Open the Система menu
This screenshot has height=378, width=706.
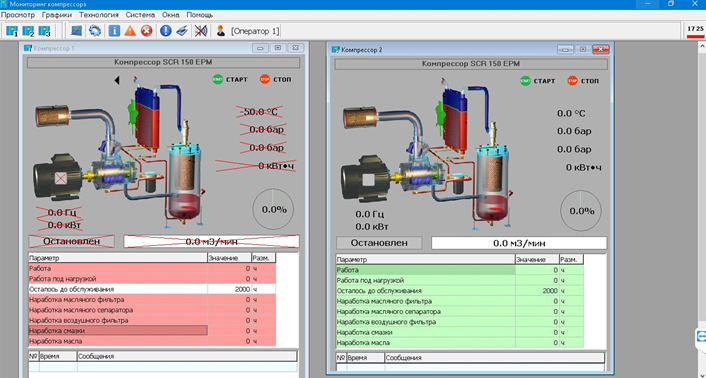(x=140, y=15)
